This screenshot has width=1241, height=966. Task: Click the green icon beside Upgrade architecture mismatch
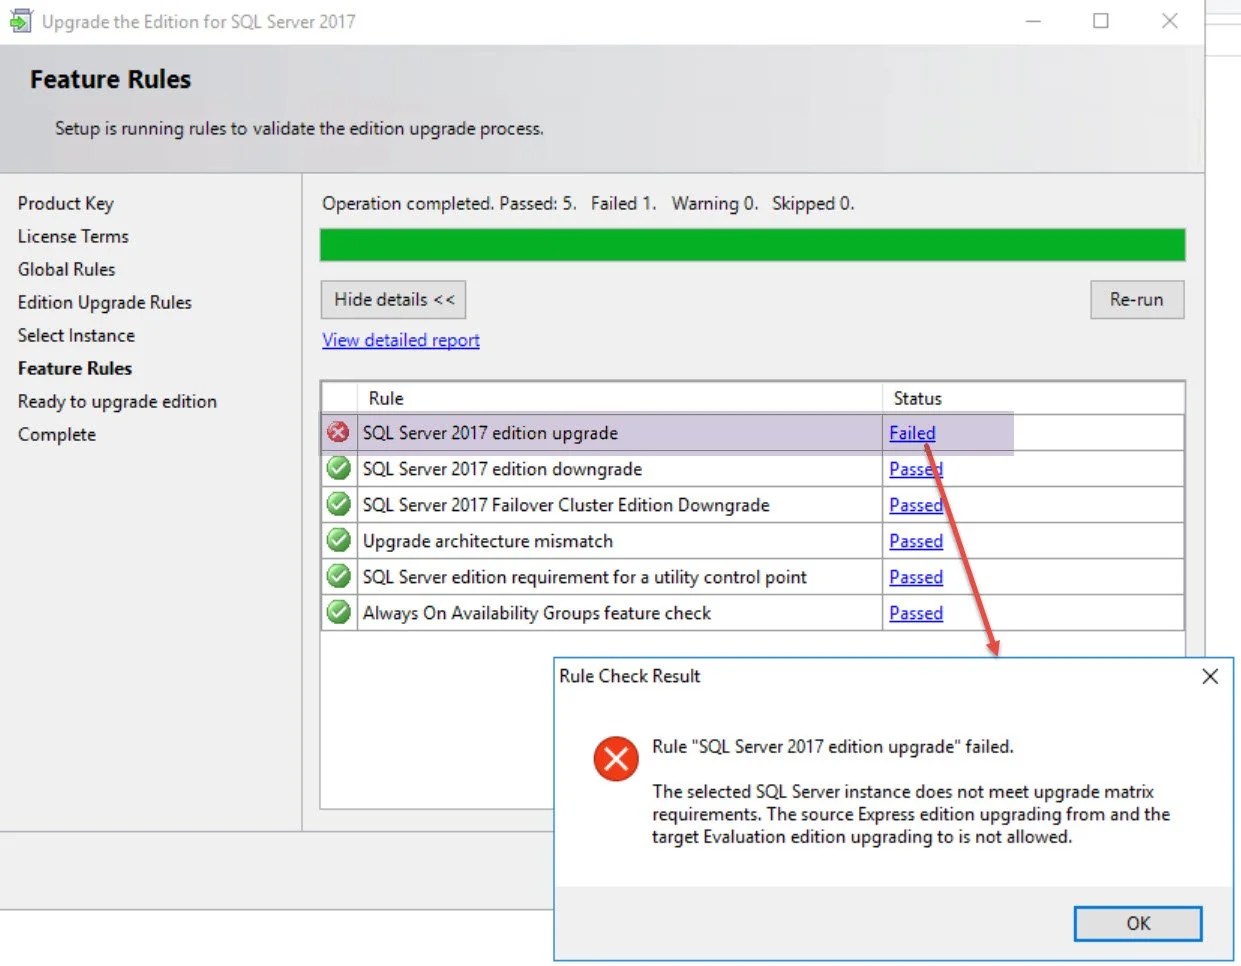tap(338, 541)
